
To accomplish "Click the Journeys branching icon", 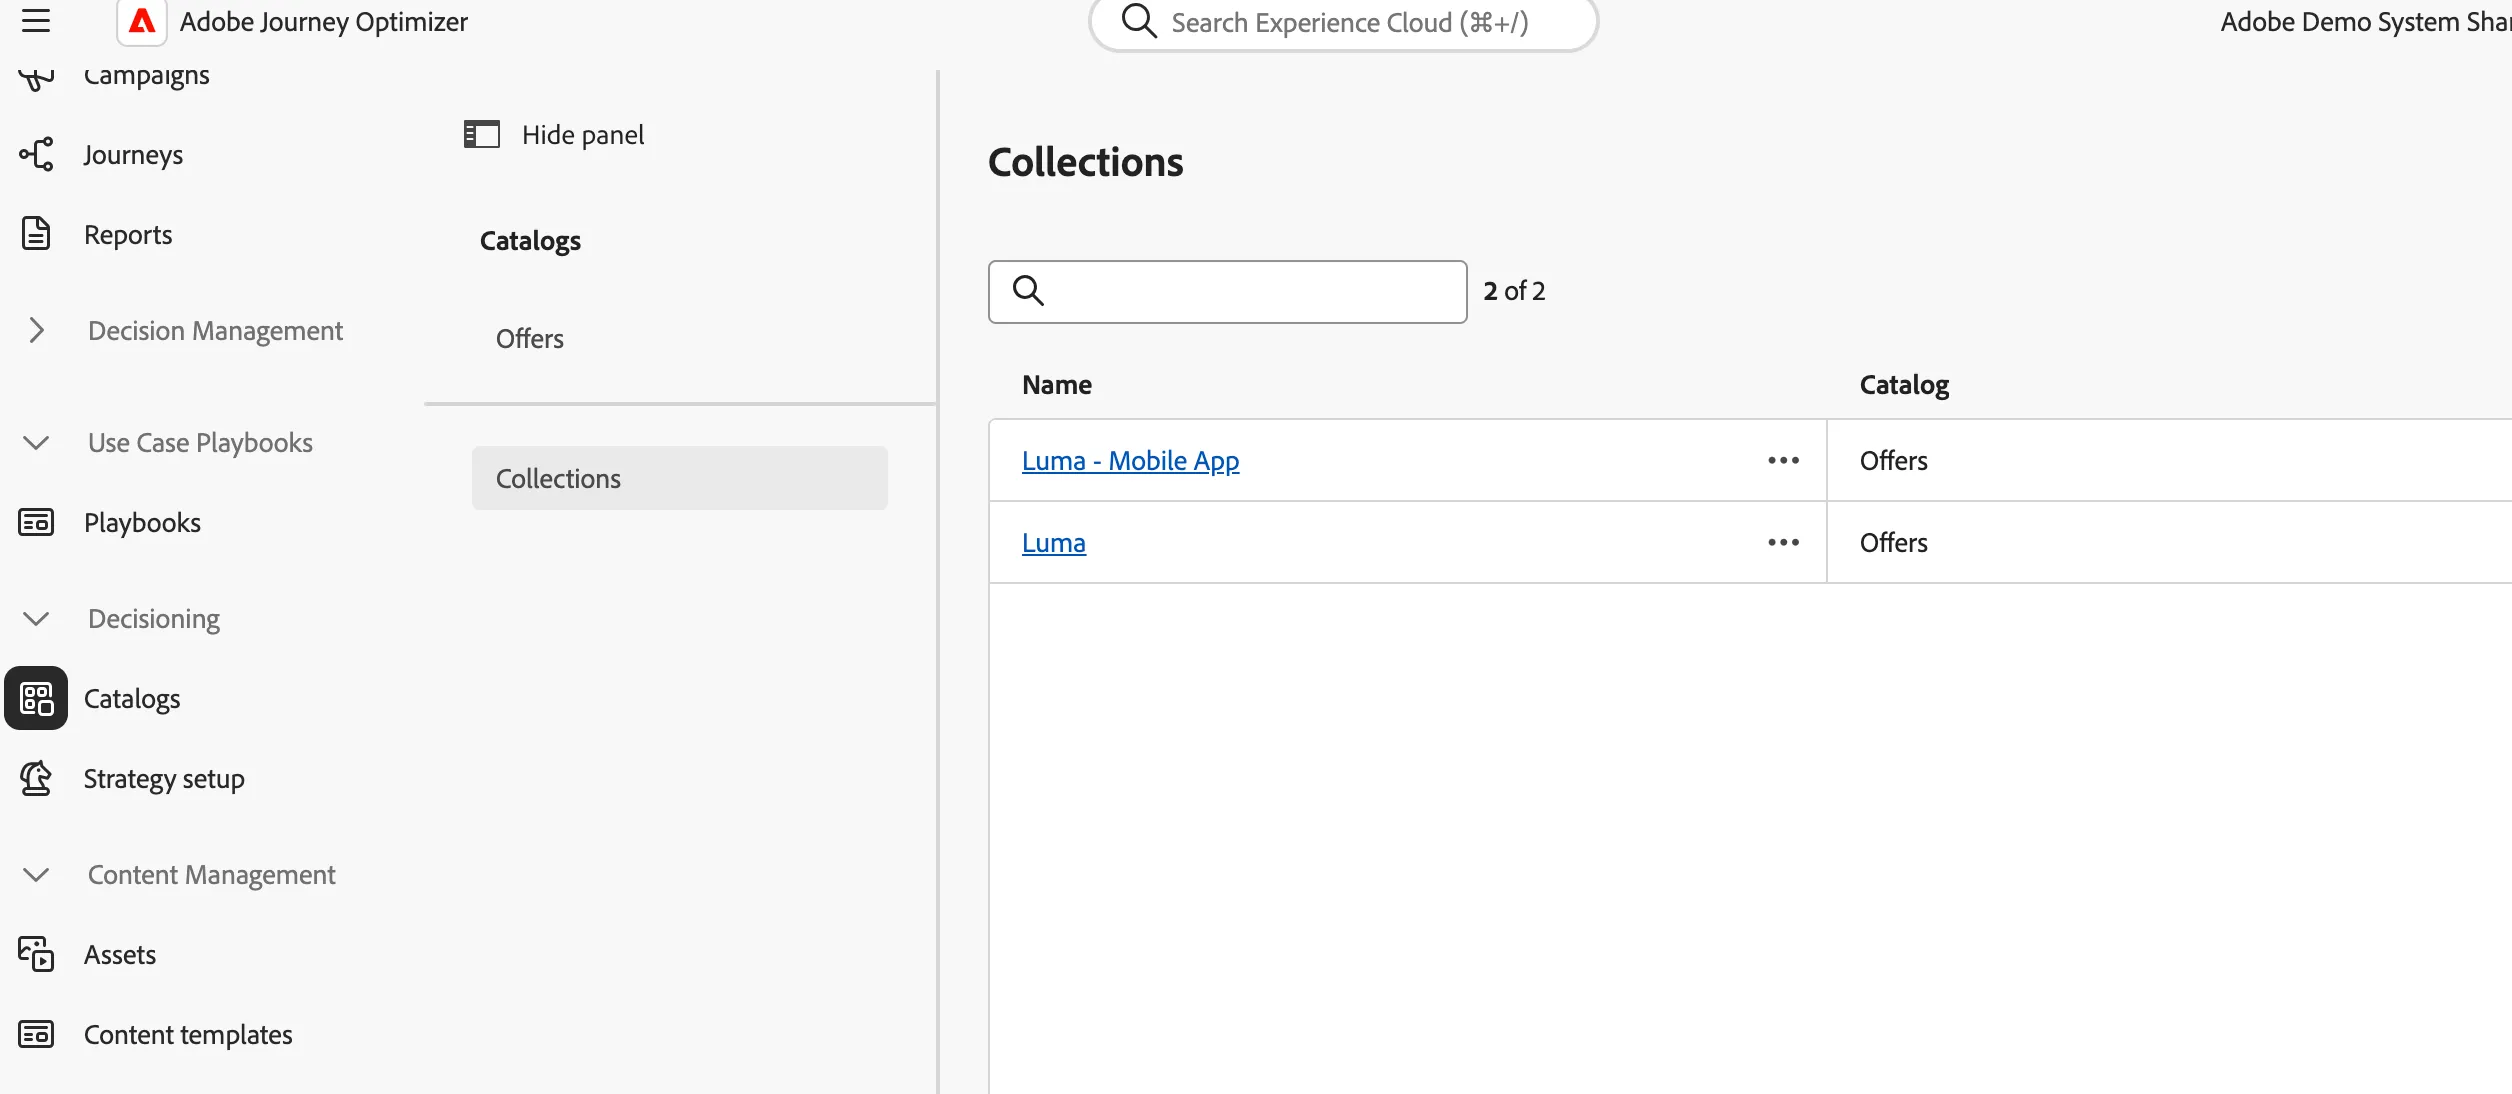I will [x=36, y=154].
